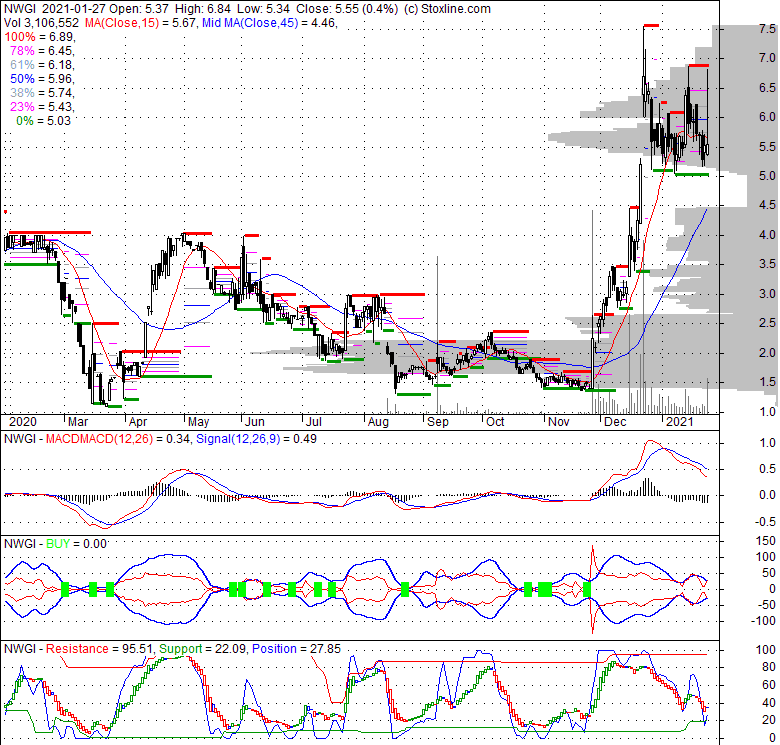Click the first green buy marker in March

pyautogui.click(x=65, y=590)
